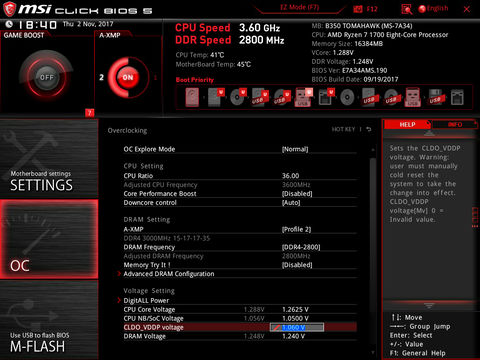This screenshot has width=480, height=360.
Task: Expand DigitALL Power submenu
Action: click(237, 301)
